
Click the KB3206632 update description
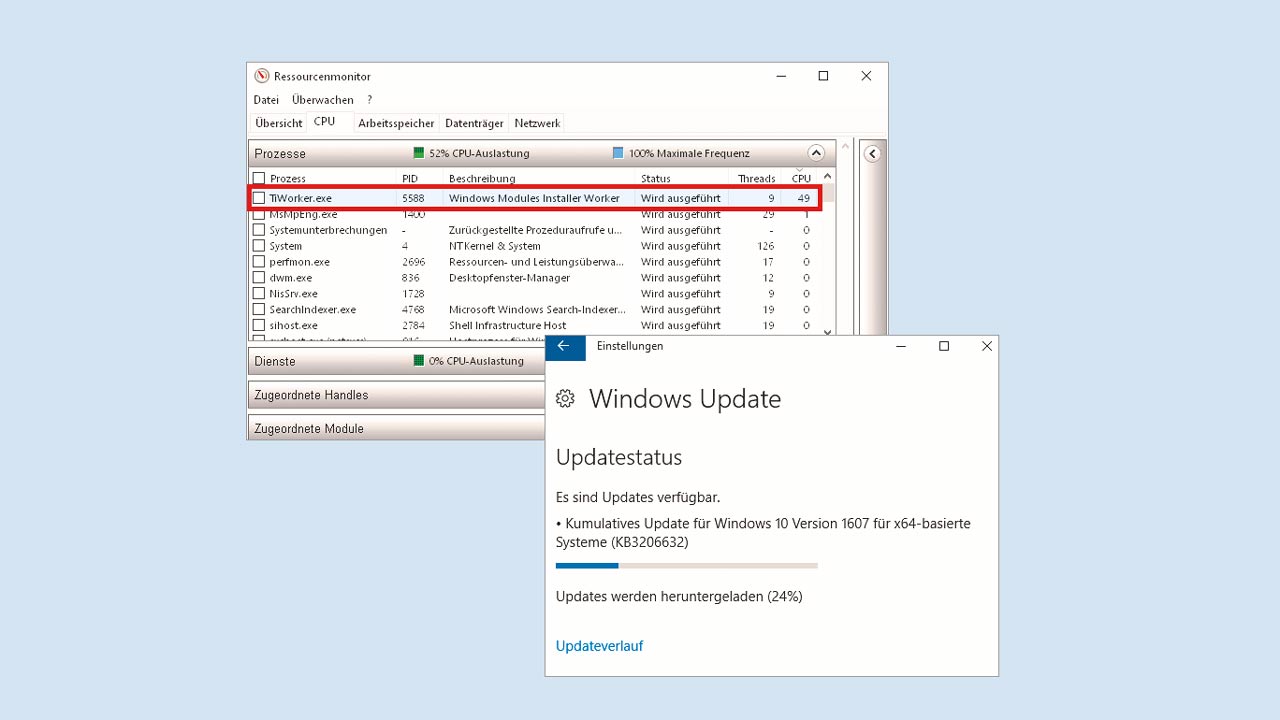click(x=763, y=533)
